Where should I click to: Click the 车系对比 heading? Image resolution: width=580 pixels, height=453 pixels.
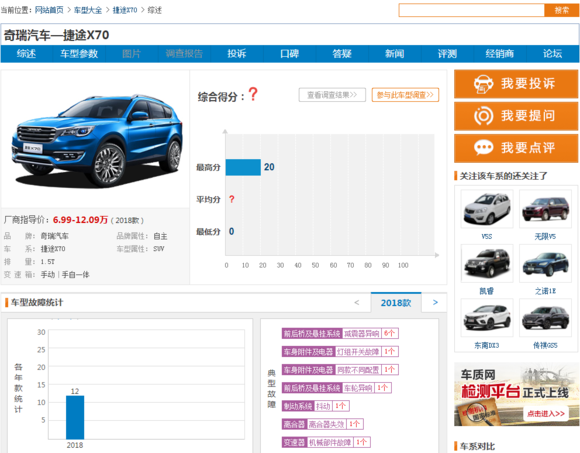click(477, 446)
